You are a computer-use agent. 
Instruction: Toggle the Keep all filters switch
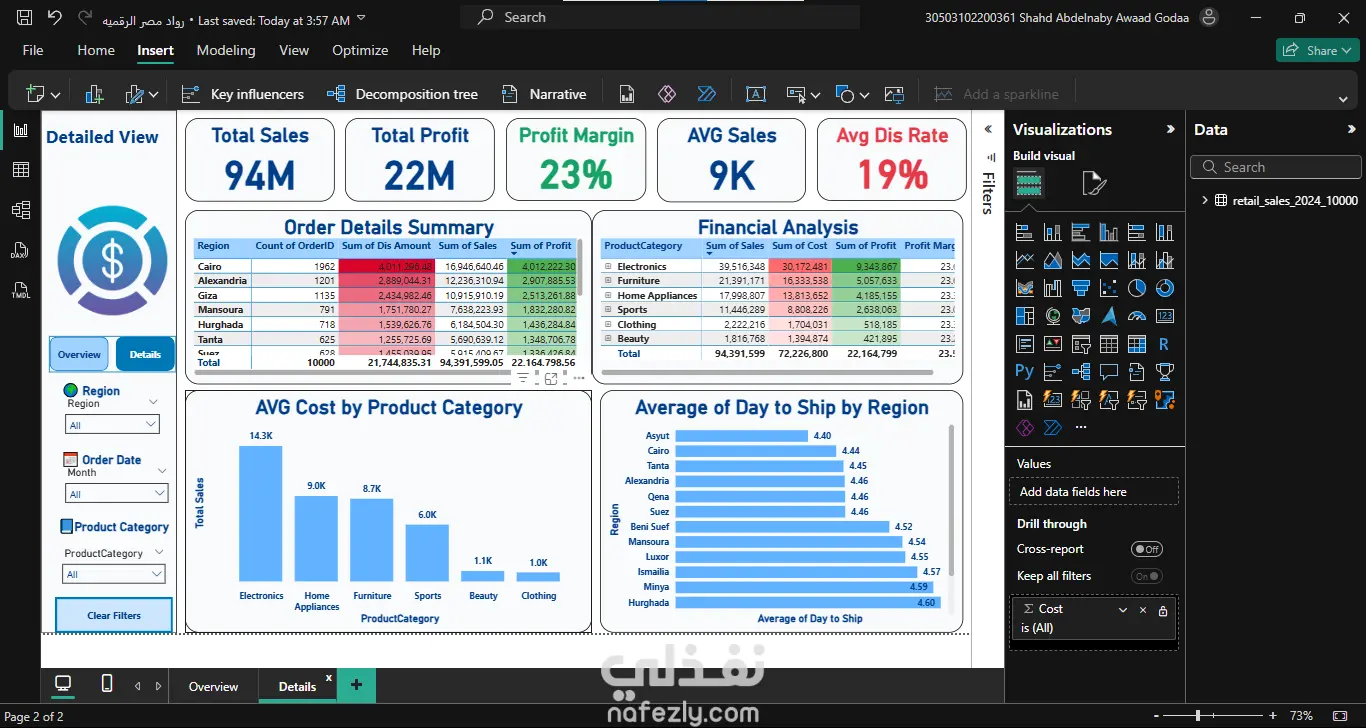1147,576
